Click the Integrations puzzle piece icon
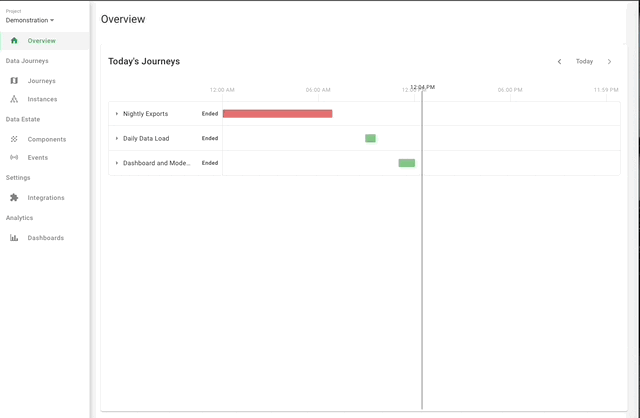640x418 pixels. (x=14, y=198)
